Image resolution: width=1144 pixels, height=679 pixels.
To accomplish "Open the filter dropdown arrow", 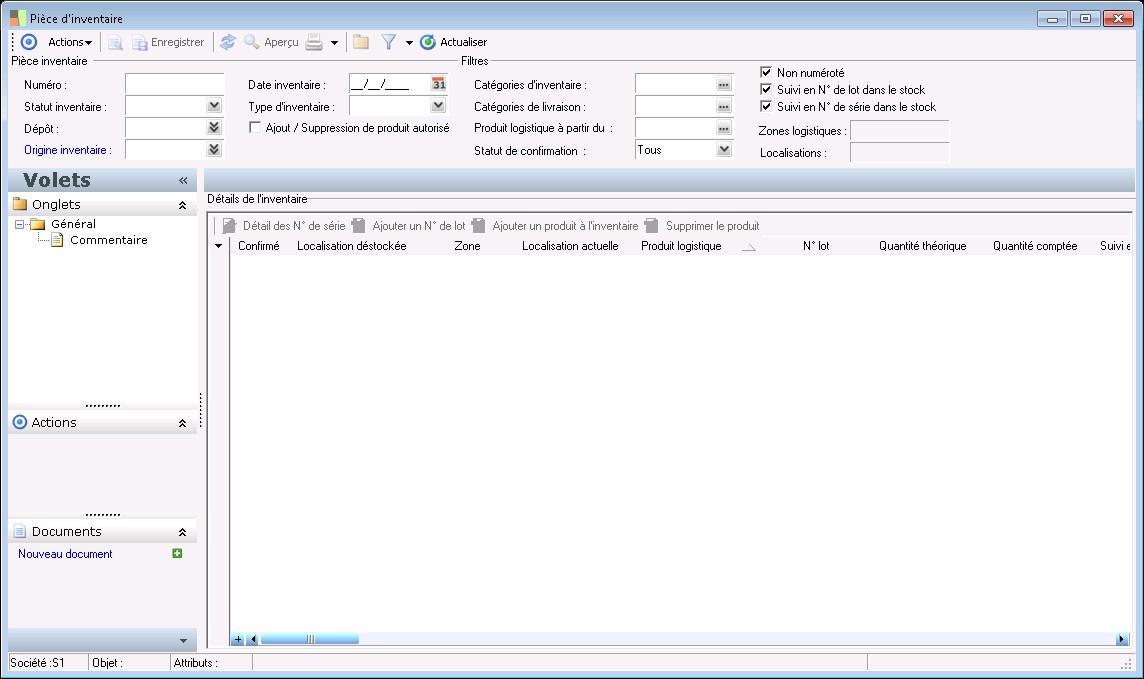I will tap(409, 43).
